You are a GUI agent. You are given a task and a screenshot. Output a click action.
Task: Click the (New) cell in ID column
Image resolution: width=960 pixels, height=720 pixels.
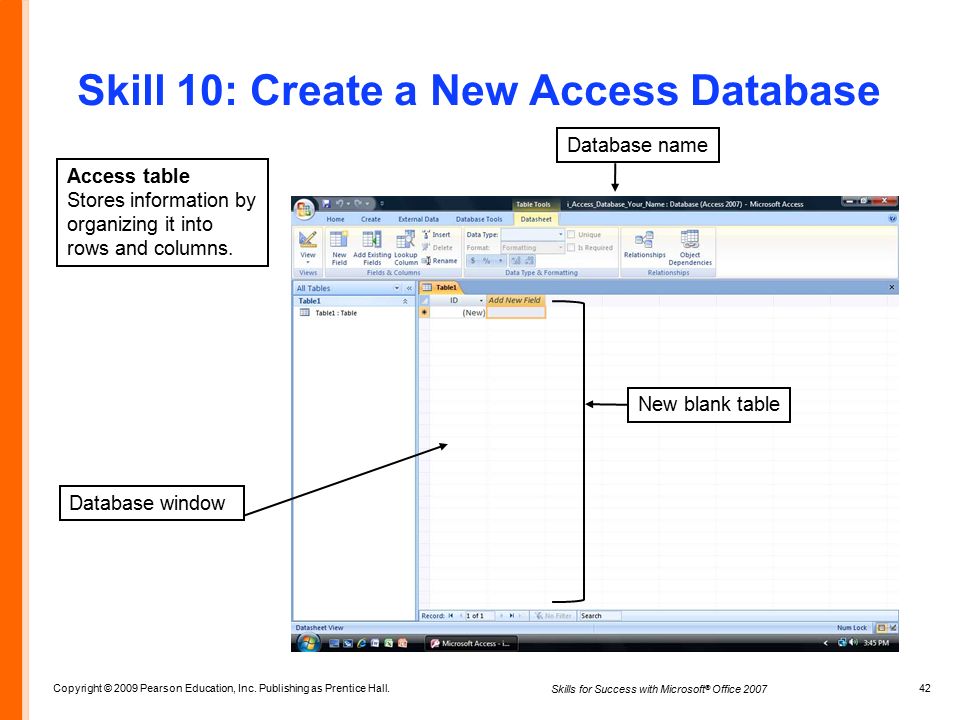[x=458, y=313]
